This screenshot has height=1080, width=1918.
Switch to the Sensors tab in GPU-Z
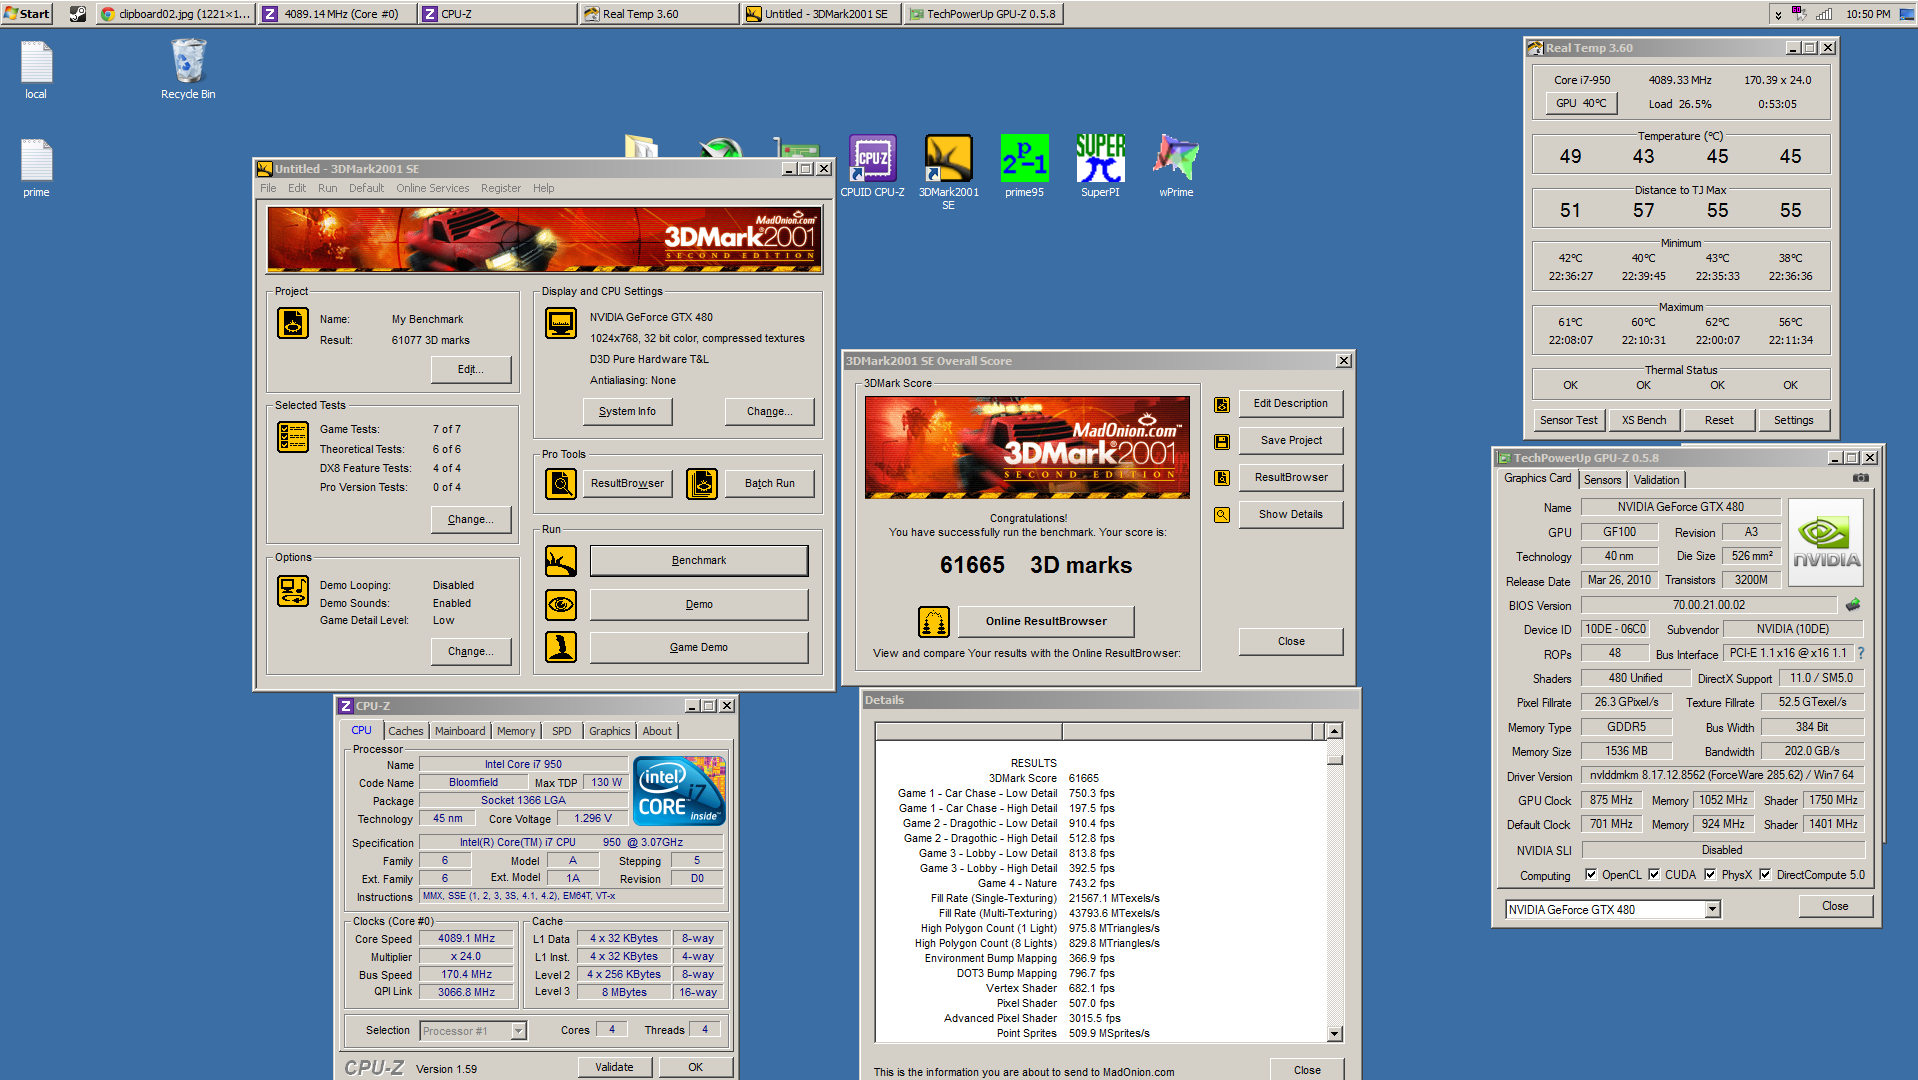(x=1602, y=480)
